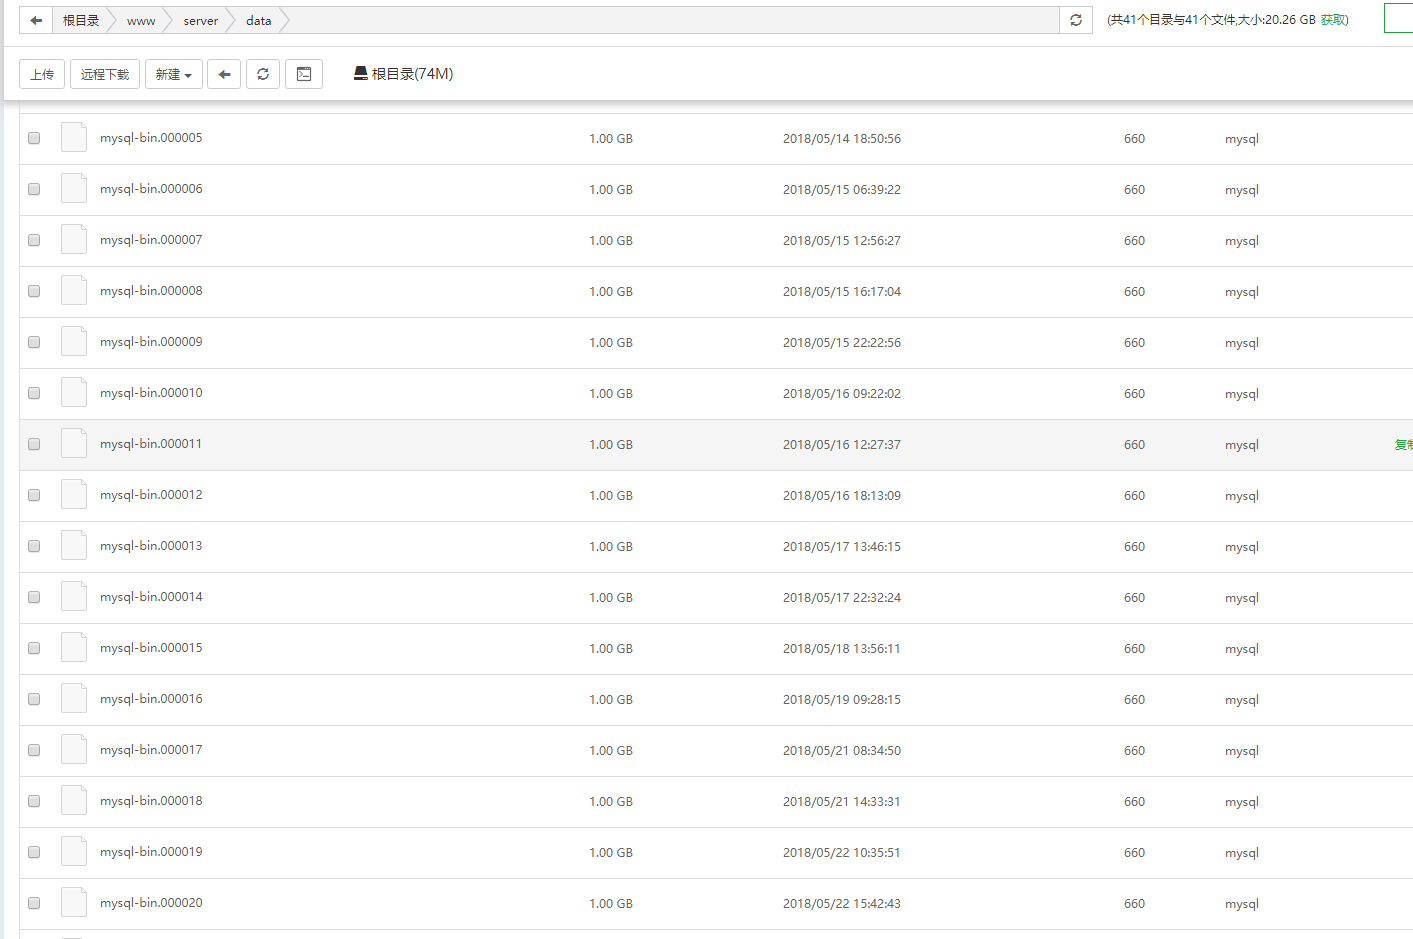Go to www in the breadcrumb path
The height and width of the screenshot is (939, 1413).
[141, 20]
